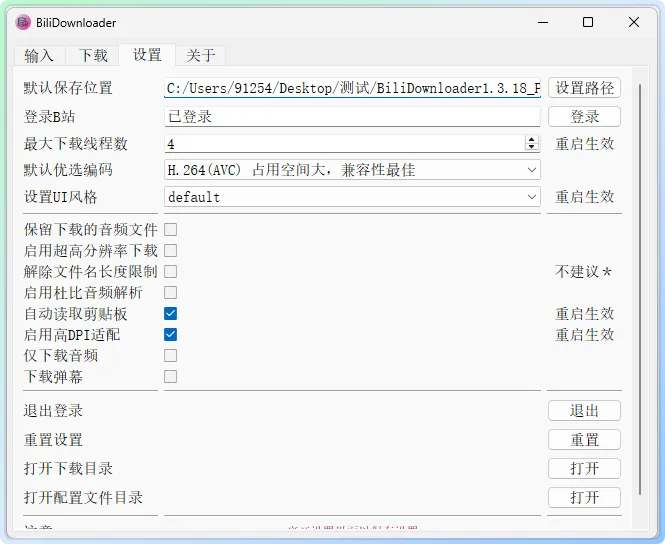Screen dimensions: 665x544
Task: Click the 登录 button
Action: 584,117
